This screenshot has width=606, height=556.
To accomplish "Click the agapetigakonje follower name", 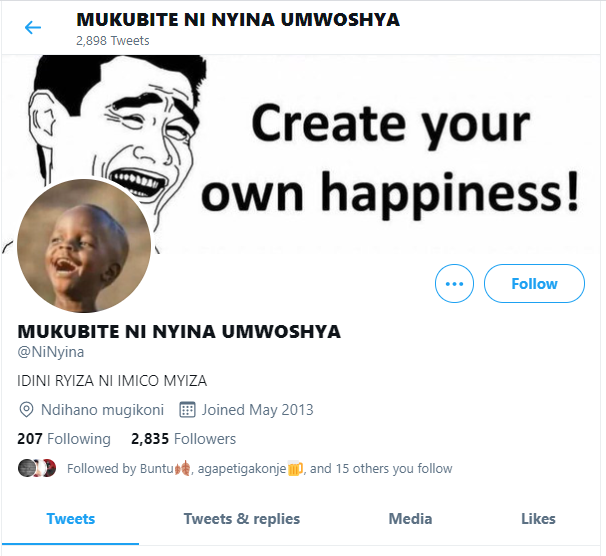I will (x=236, y=468).
